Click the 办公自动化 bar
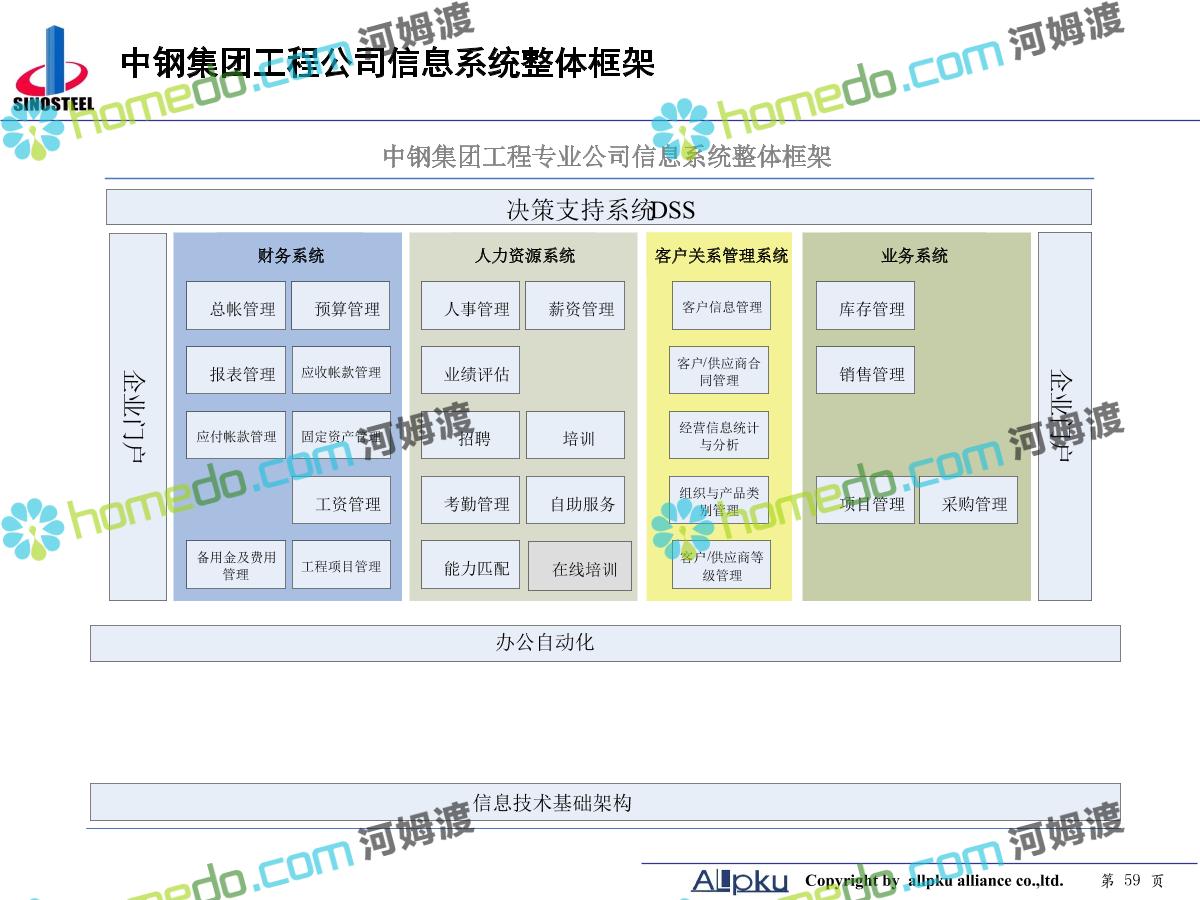 click(x=605, y=643)
